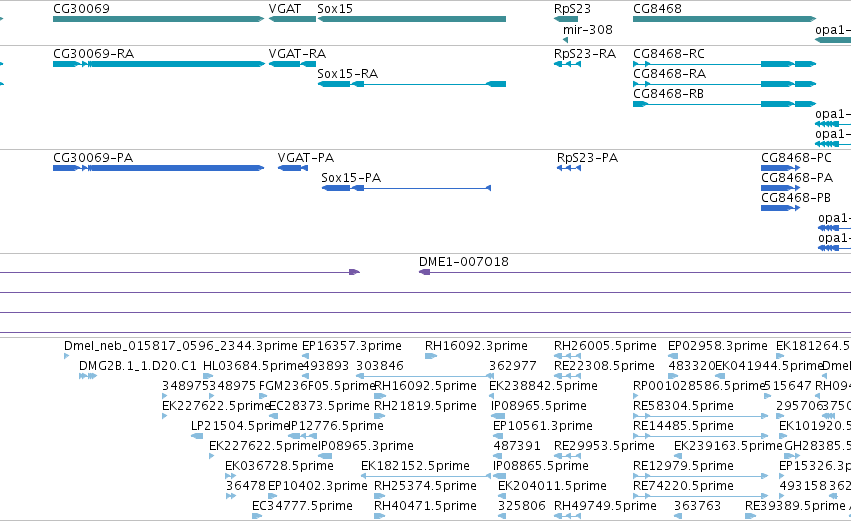Select transcript RpS23-RA
The image size is (851, 521).
[x=568, y=64]
